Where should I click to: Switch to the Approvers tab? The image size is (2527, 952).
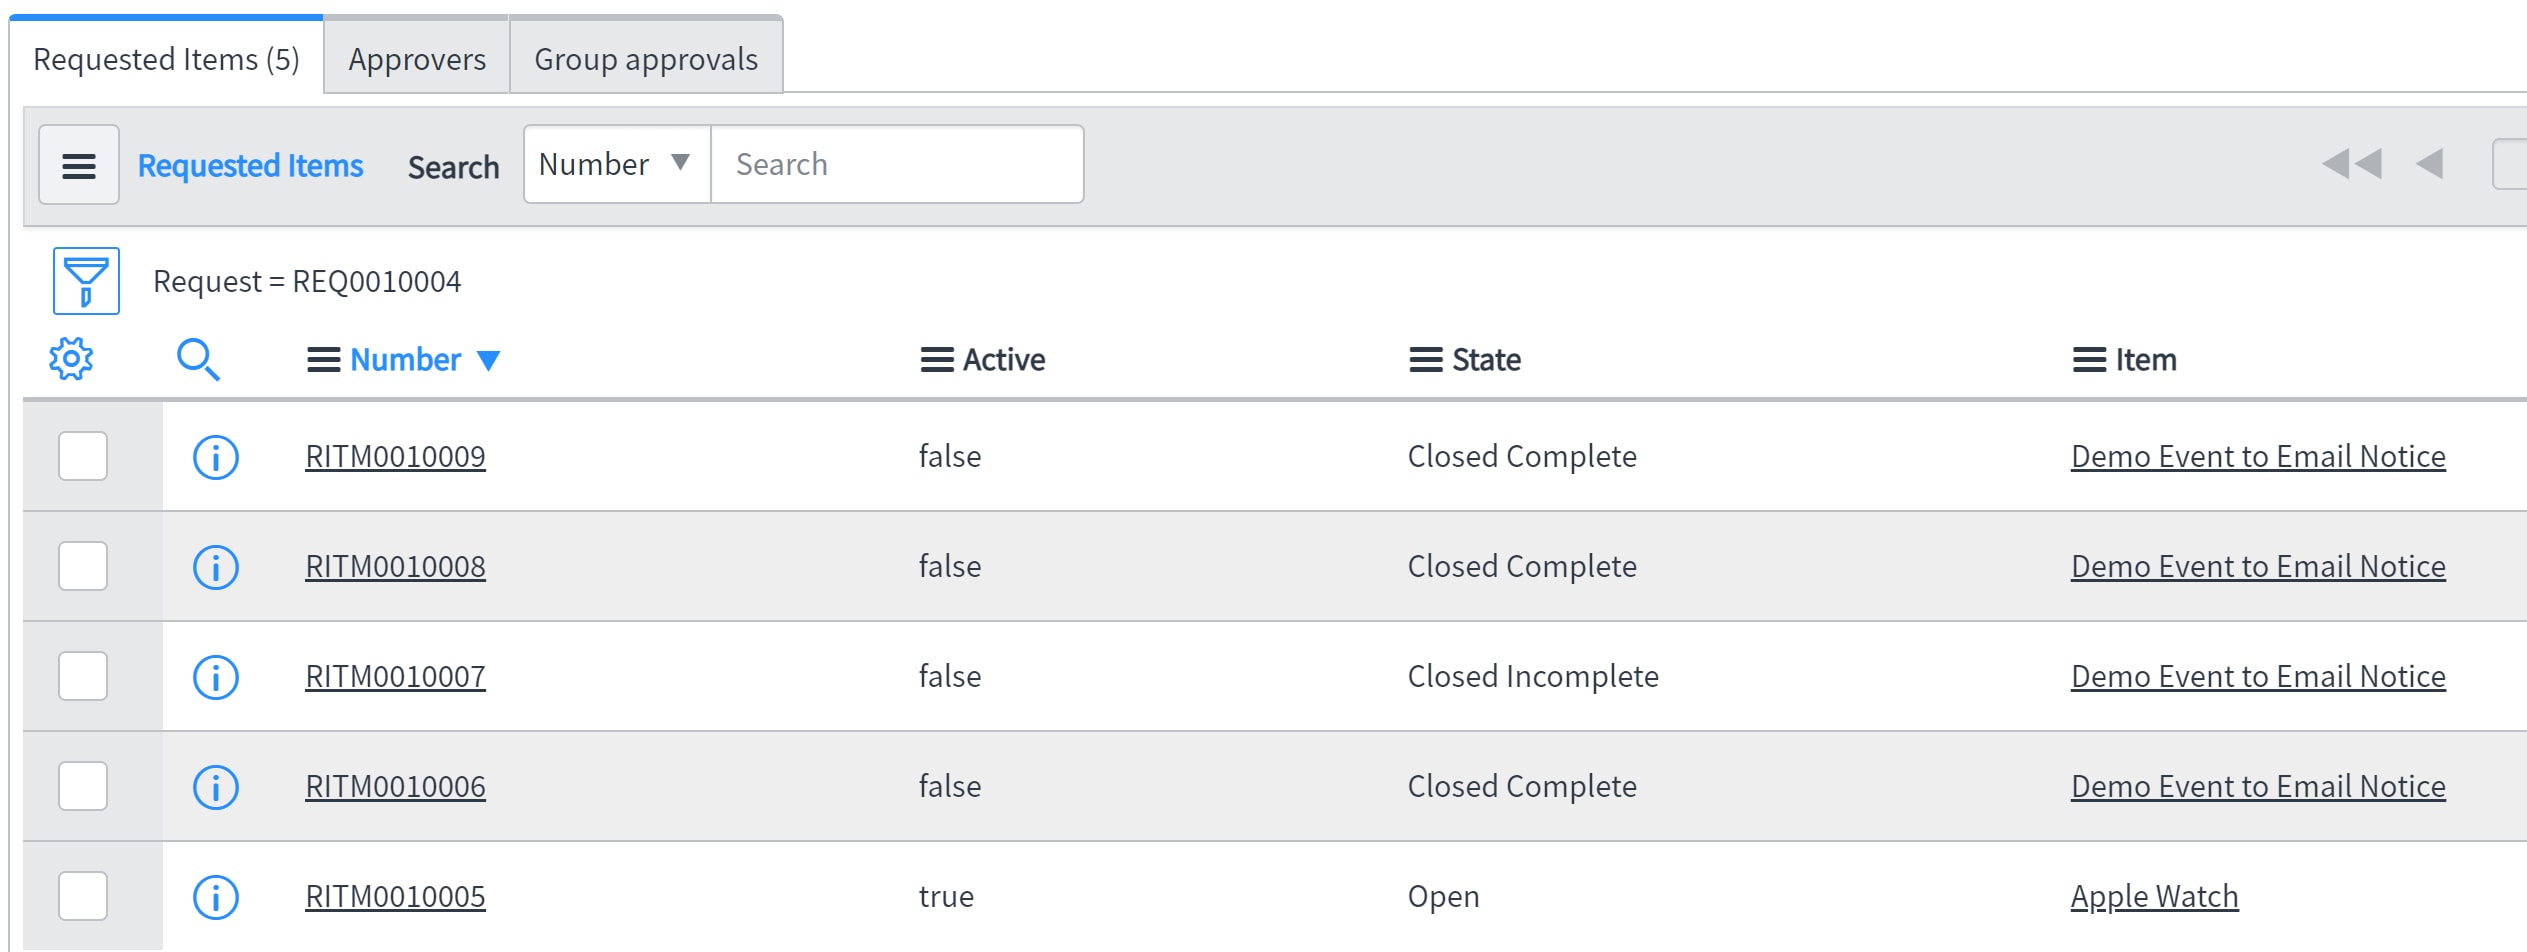click(417, 59)
